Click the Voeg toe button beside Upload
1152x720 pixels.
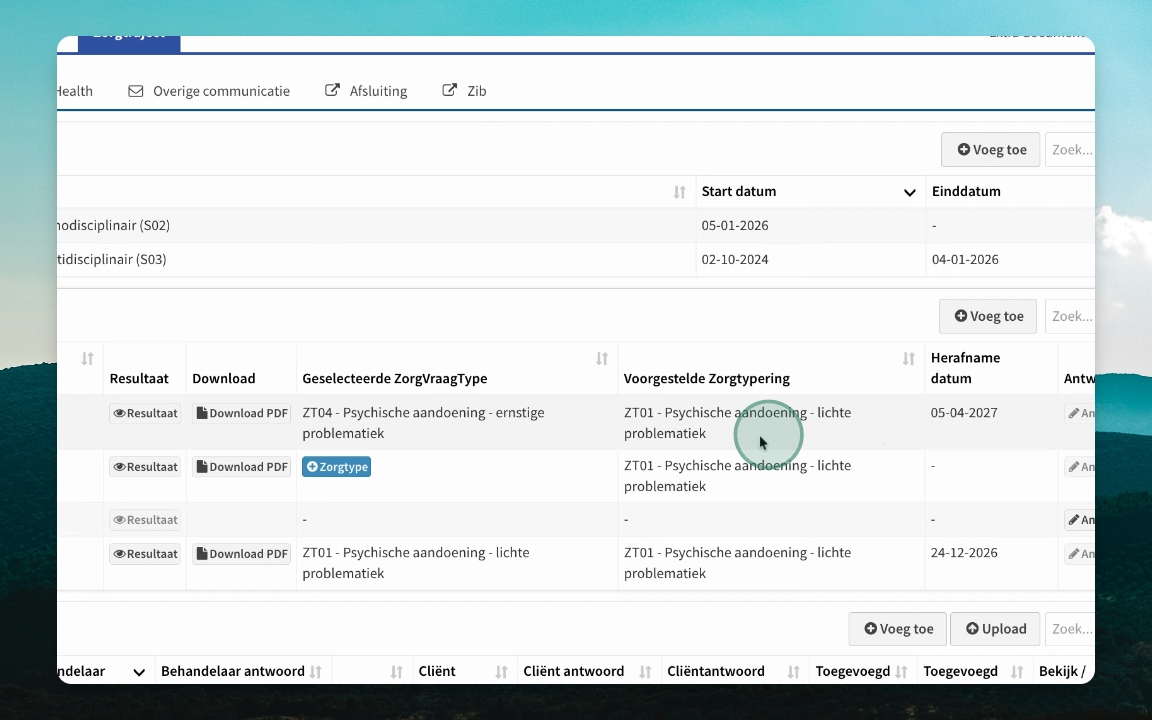pyautogui.click(x=898, y=629)
